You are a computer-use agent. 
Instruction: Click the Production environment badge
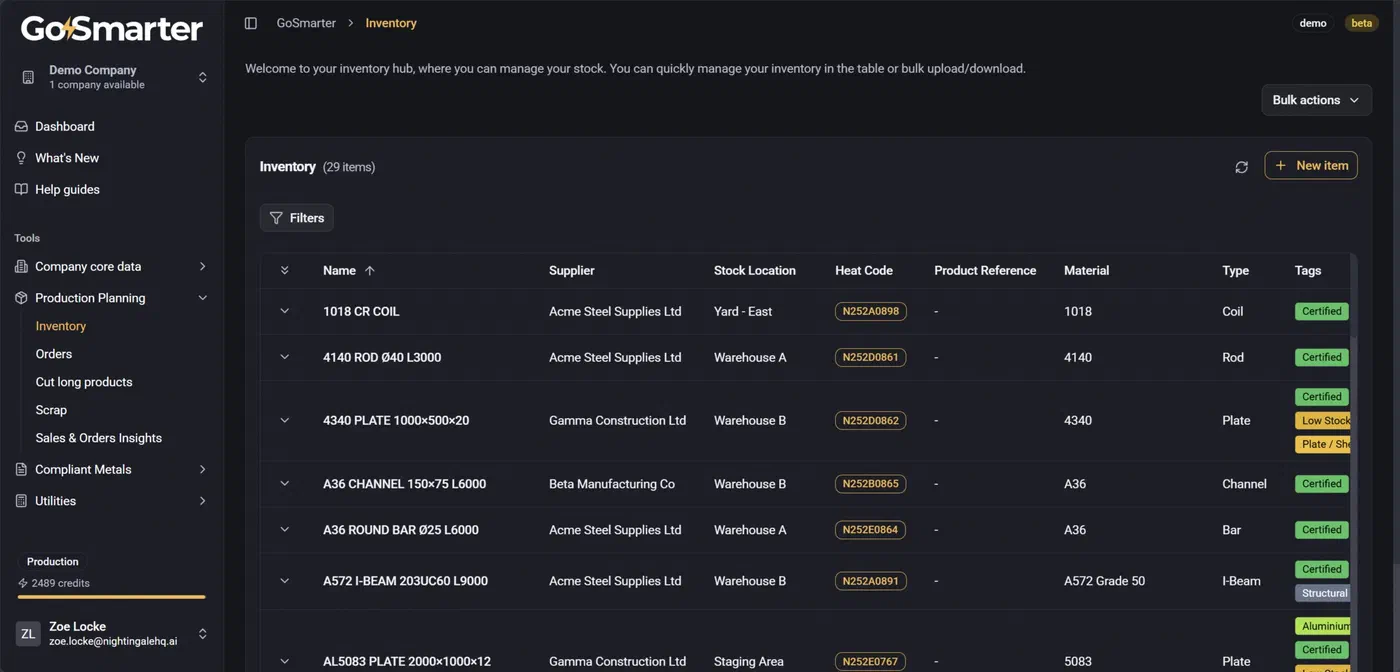(x=53, y=562)
